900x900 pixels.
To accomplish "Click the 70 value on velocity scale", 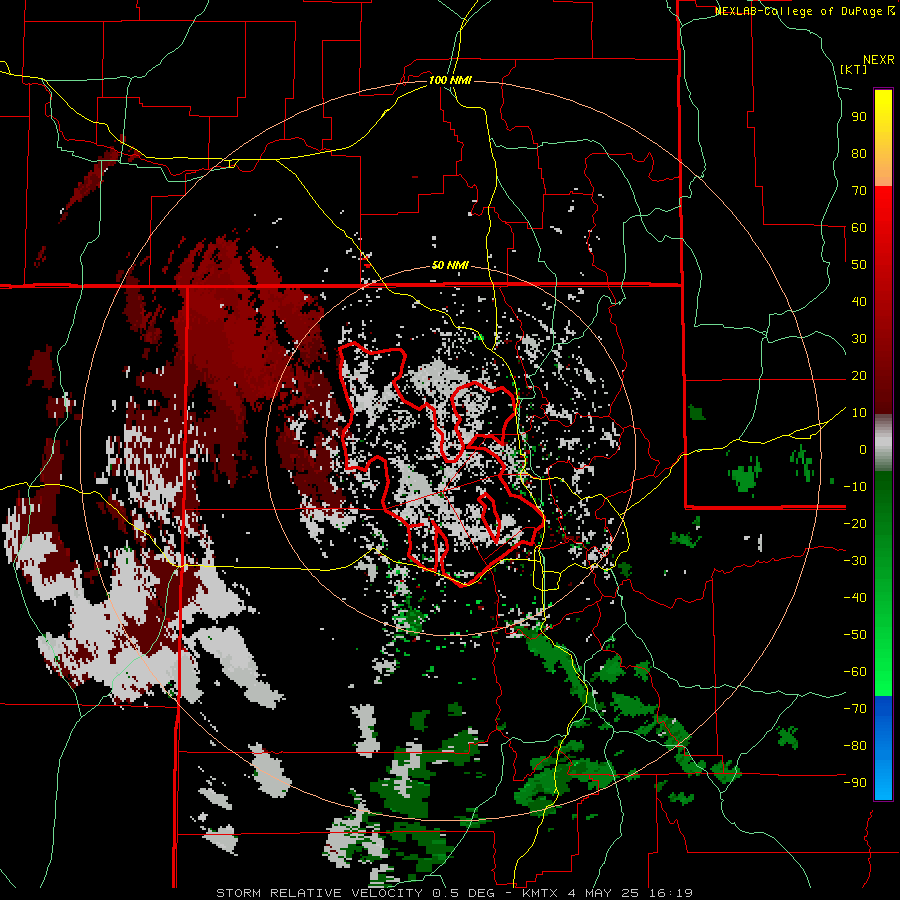I will point(859,191).
